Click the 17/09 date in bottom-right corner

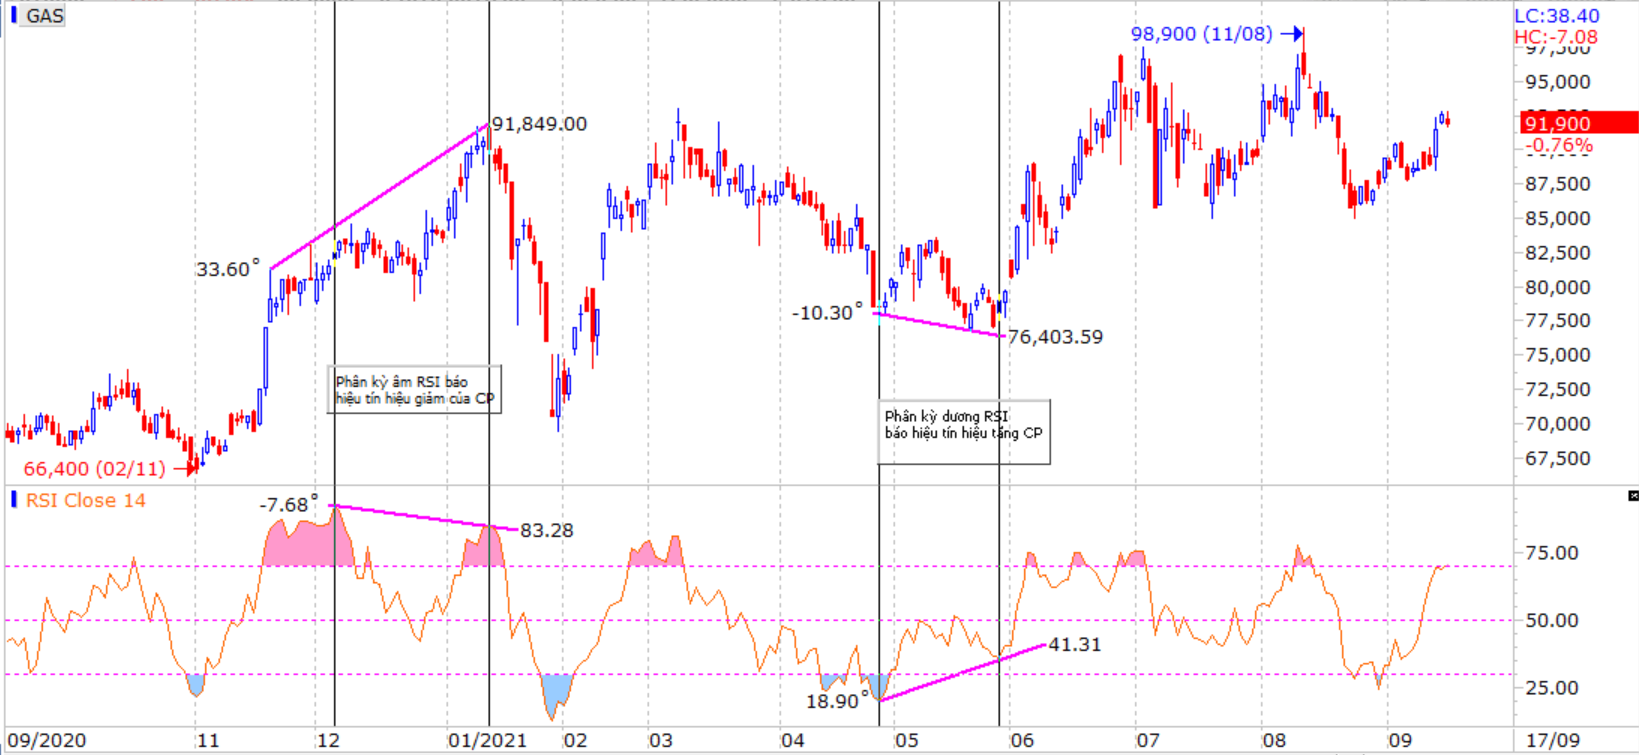(x=1552, y=741)
